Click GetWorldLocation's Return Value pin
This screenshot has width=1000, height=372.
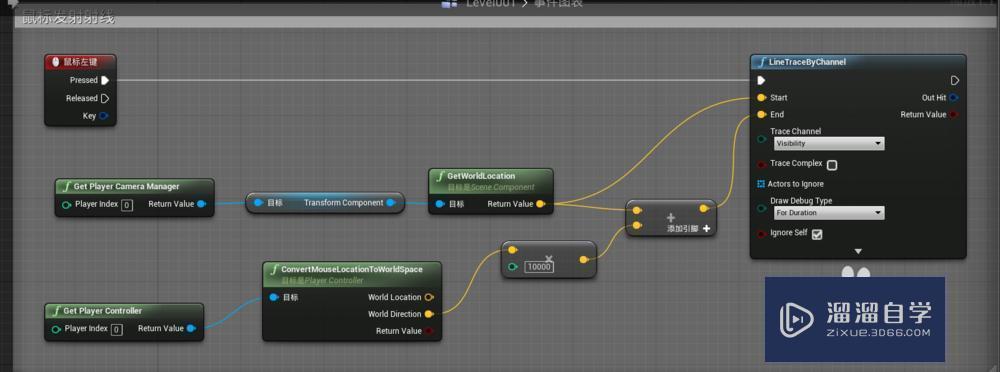(x=540, y=204)
